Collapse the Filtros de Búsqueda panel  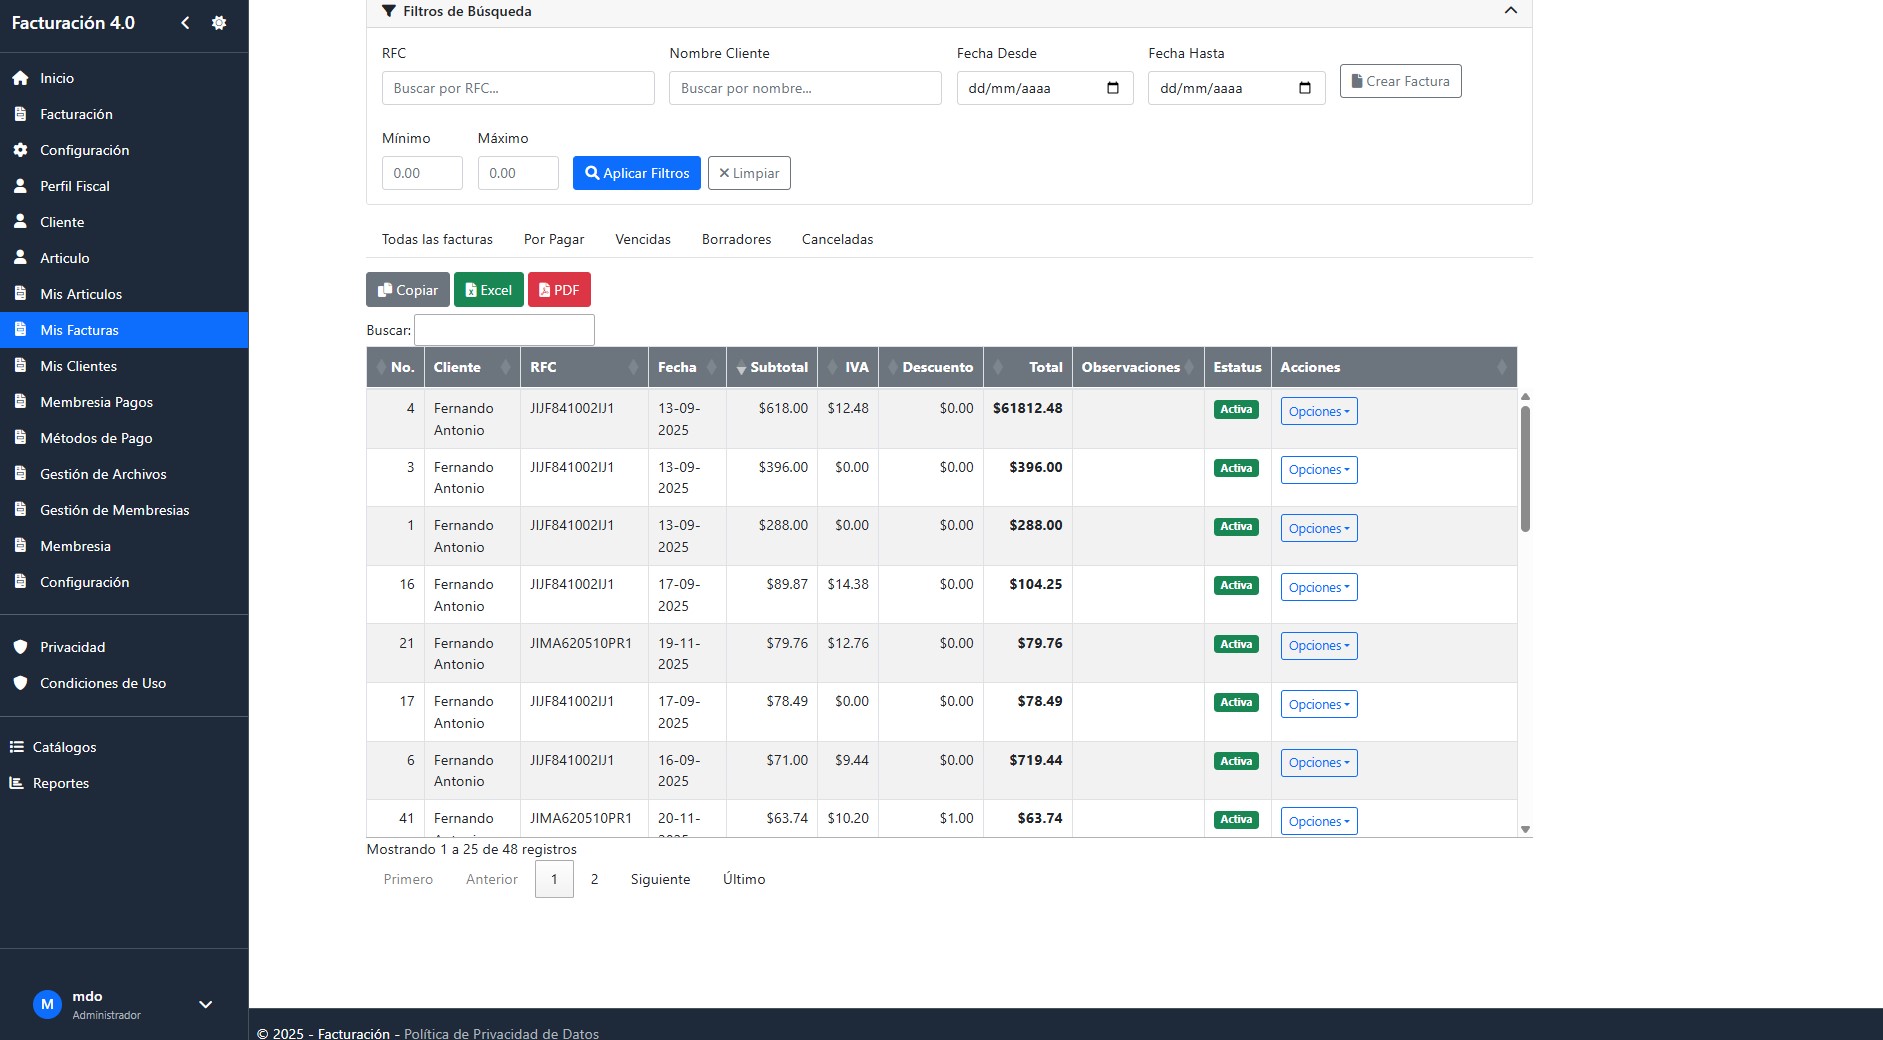[1510, 11]
